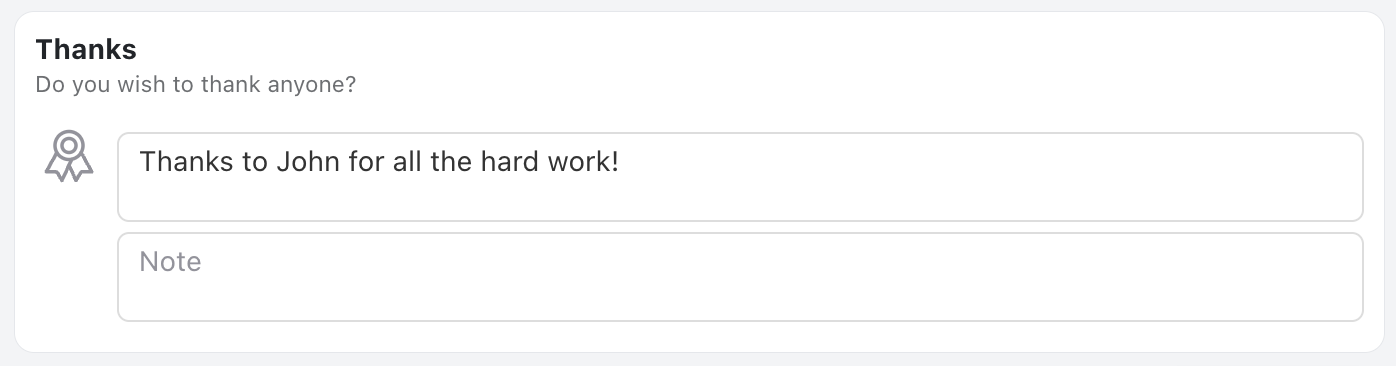Click the award ribbon icon

pyautogui.click(x=69, y=157)
